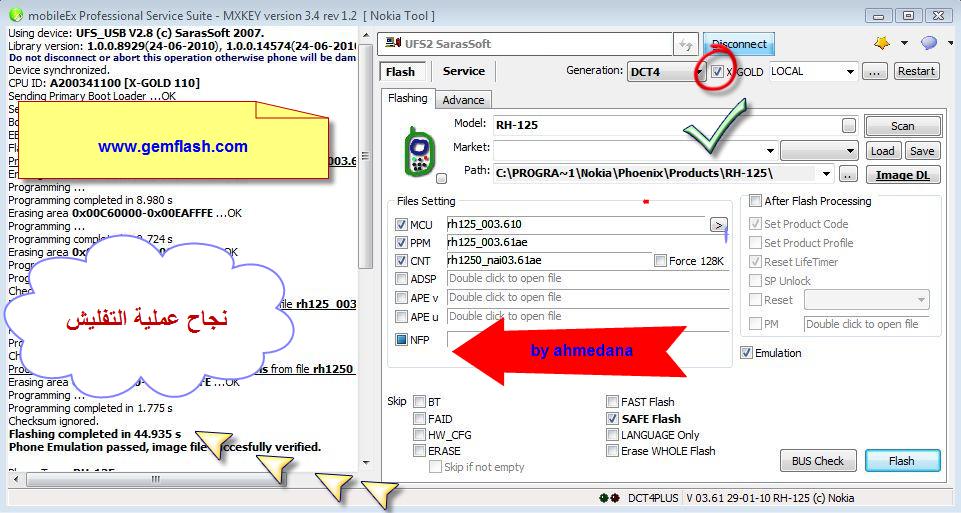Enable the APE v checkbox

[x=401, y=298]
